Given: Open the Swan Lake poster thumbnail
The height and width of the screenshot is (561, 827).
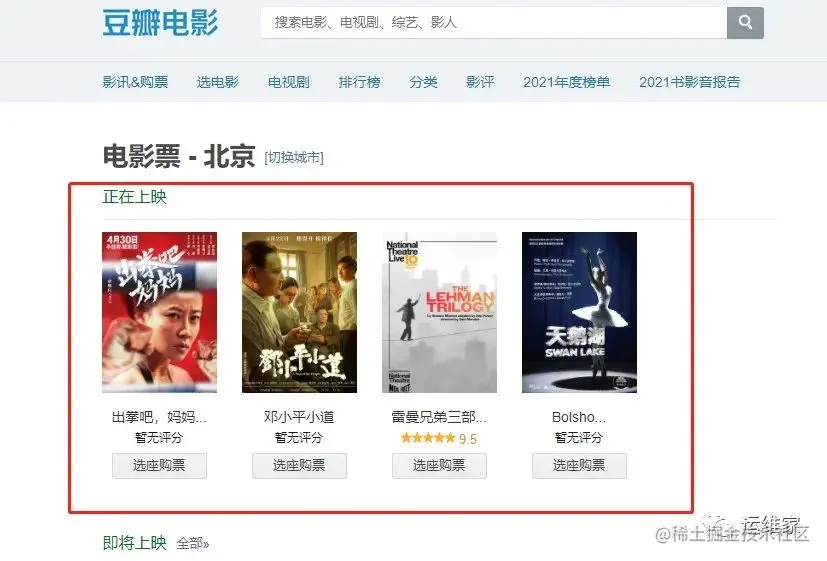Looking at the screenshot, I should [579, 312].
